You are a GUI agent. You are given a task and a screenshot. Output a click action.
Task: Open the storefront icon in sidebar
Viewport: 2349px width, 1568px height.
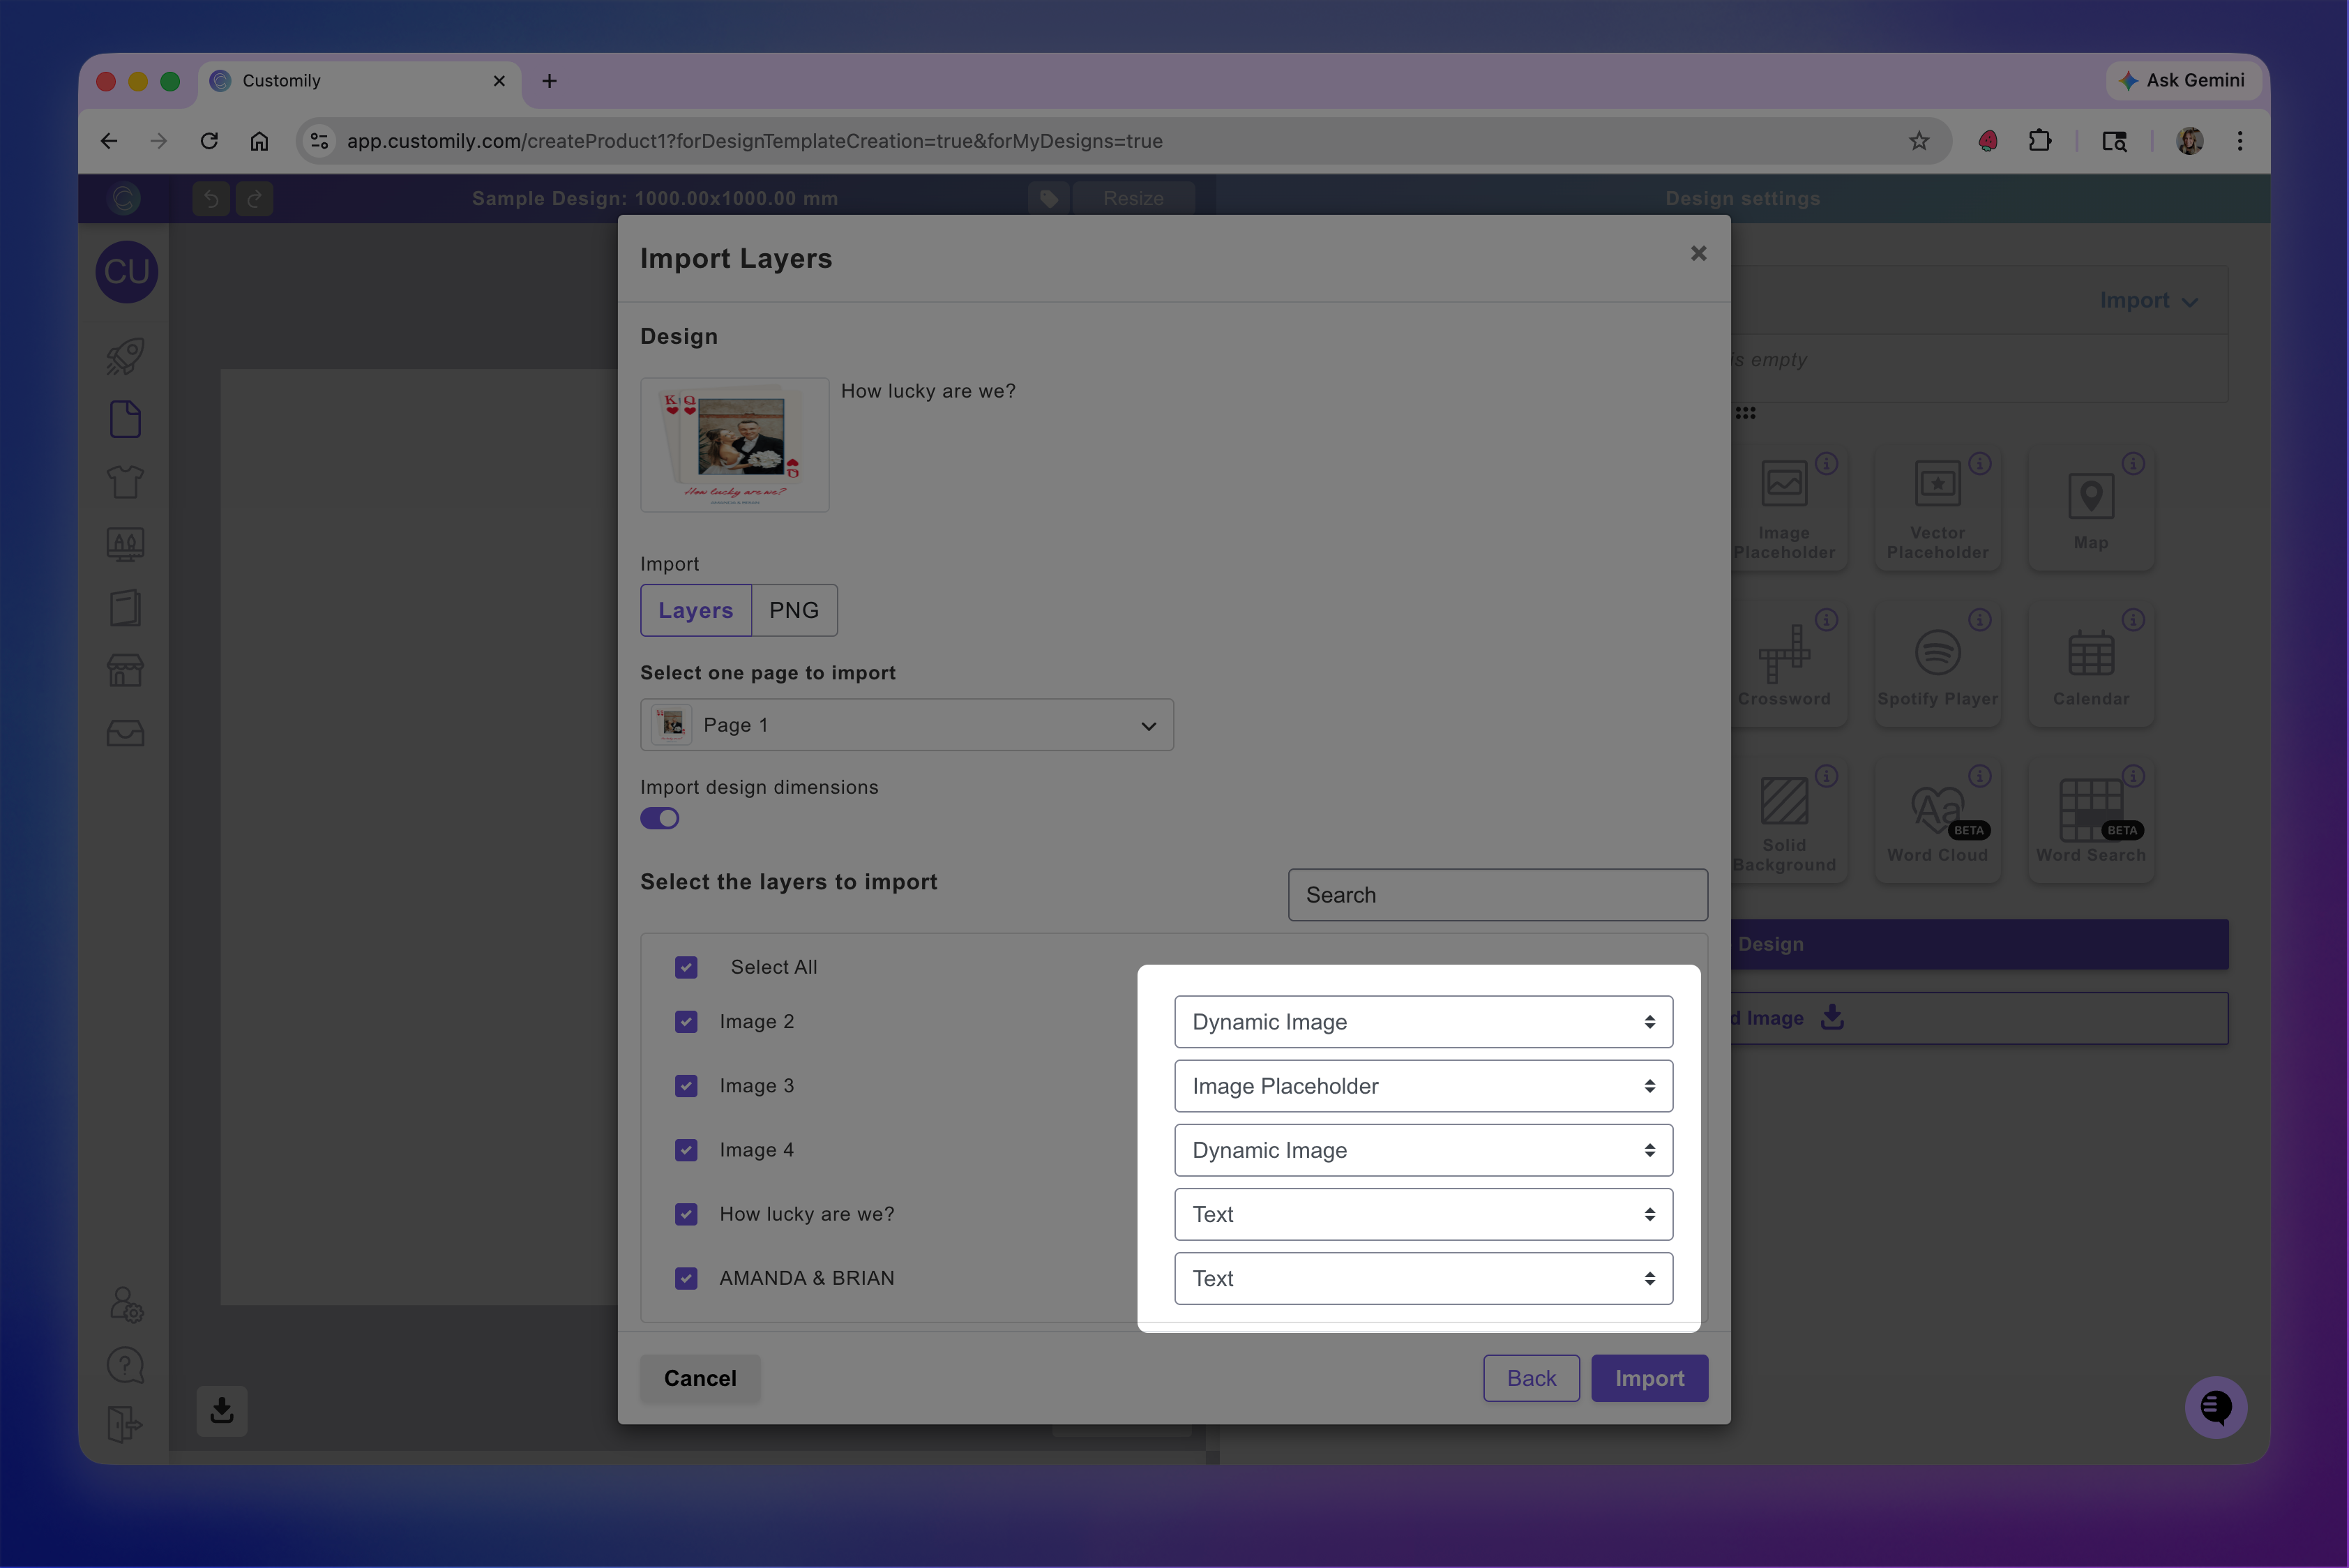(x=125, y=670)
